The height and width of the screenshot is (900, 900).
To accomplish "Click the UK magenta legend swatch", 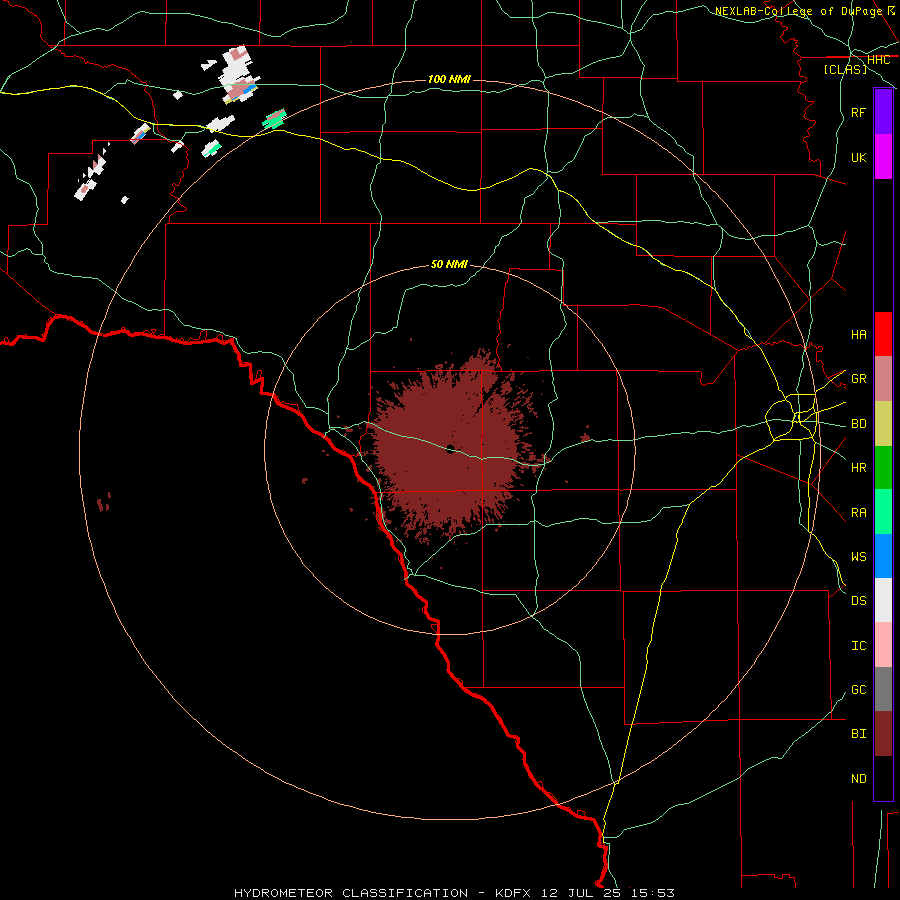I will (x=883, y=157).
